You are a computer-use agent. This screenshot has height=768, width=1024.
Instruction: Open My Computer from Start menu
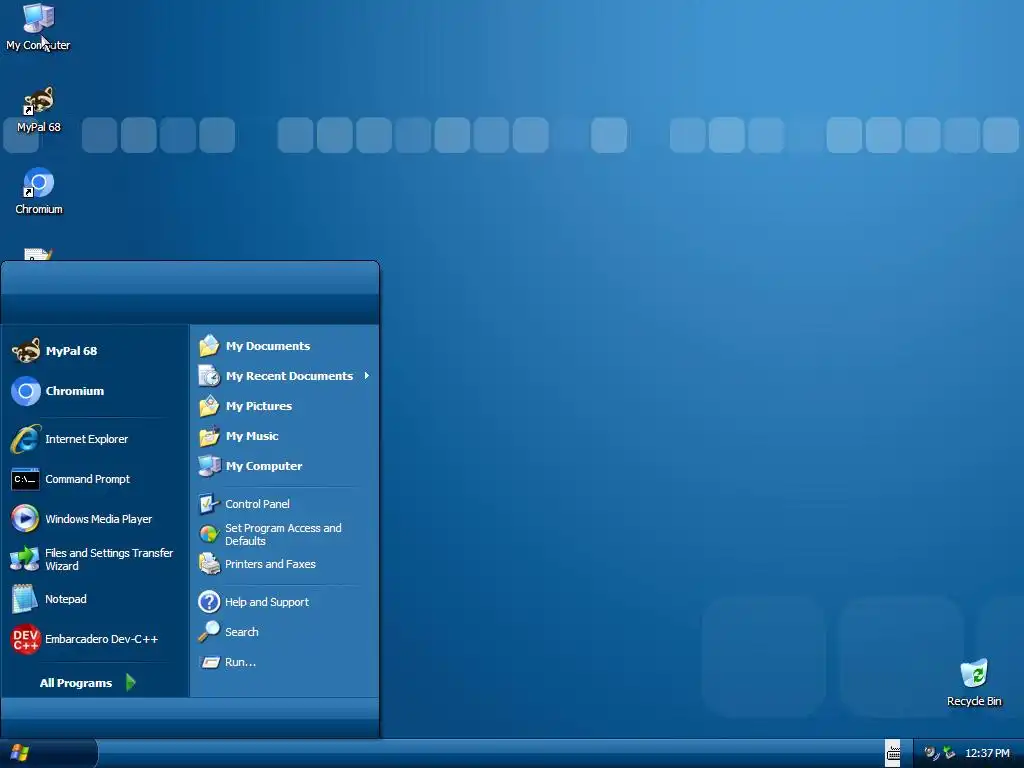285,466
